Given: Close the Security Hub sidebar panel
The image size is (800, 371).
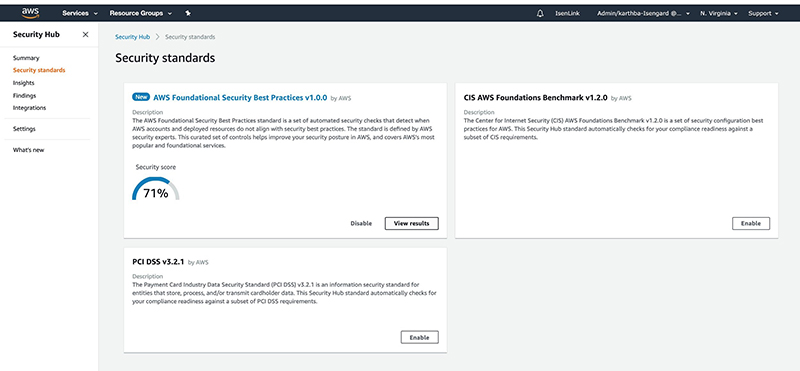Looking at the screenshot, I should [85, 35].
